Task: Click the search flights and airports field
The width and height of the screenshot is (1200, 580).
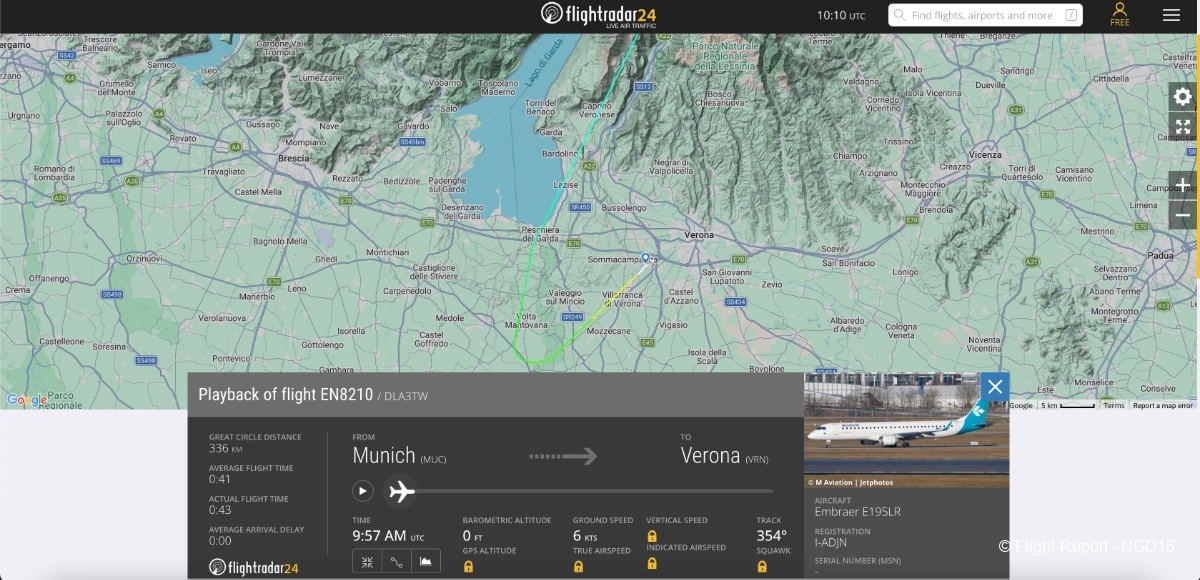Action: [985, 15]
